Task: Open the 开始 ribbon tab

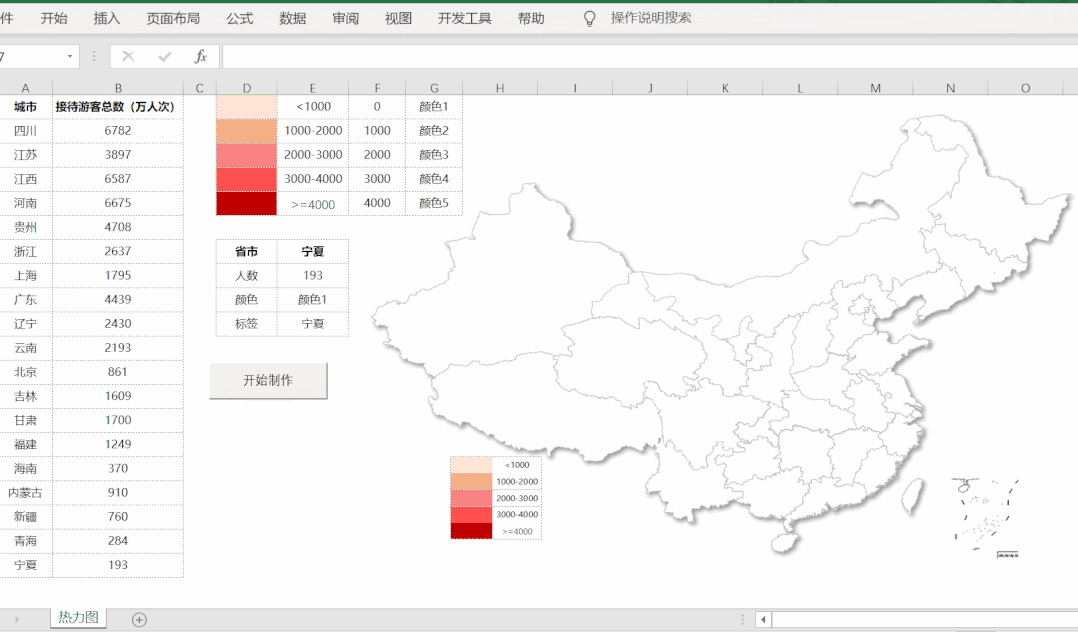Action: 54,19
